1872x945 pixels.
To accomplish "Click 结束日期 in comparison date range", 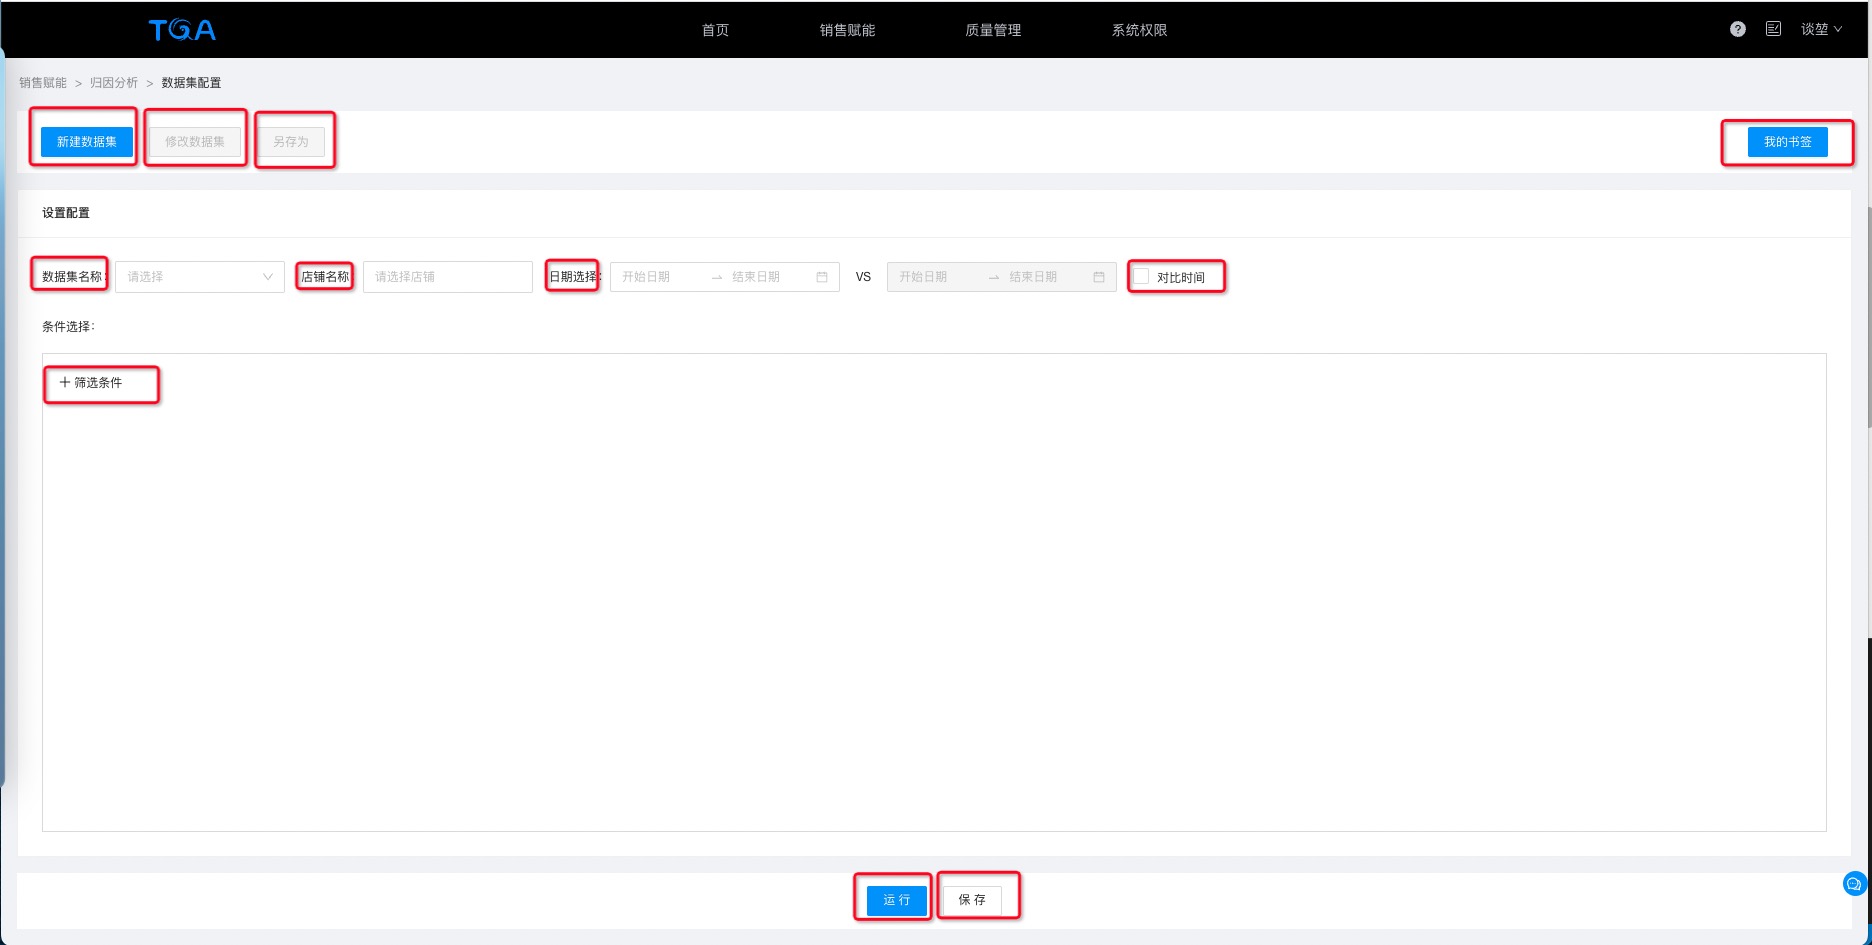I will click(1033, 277).
